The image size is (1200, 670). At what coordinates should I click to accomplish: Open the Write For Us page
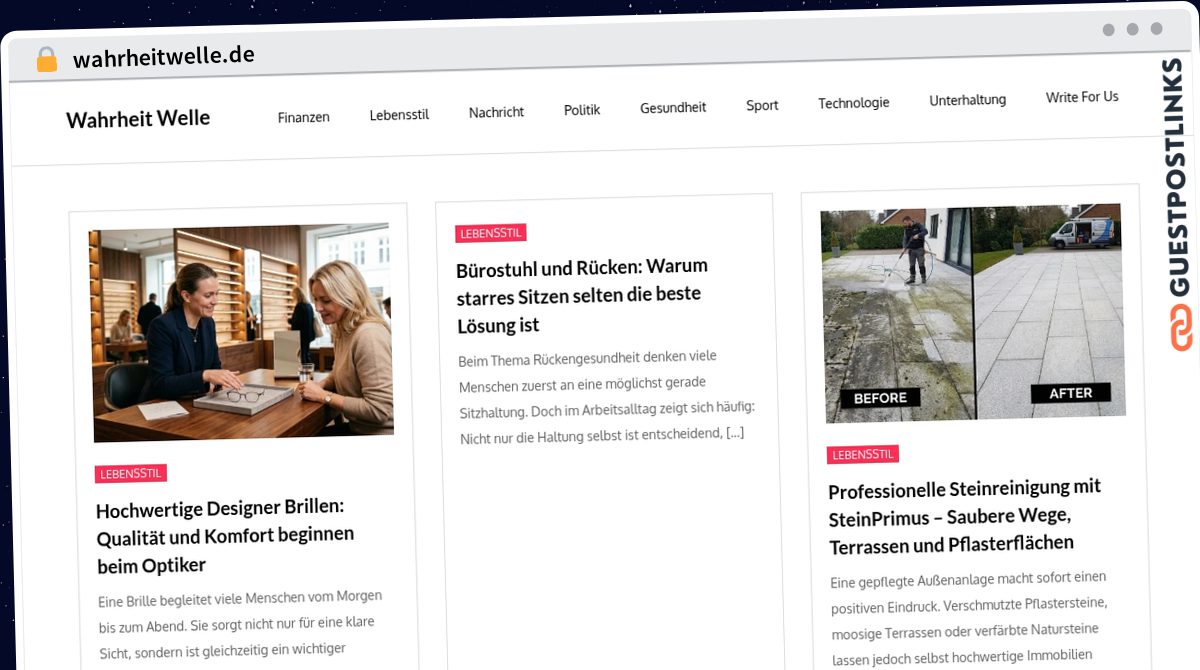coord(1082,97)
